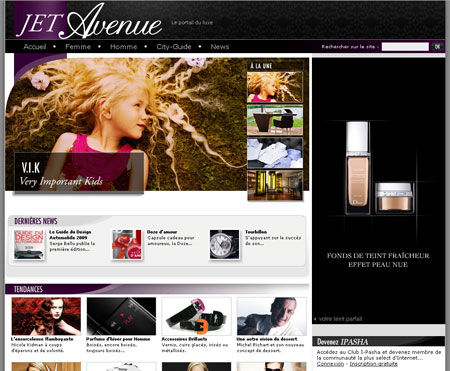This screenshot has height=371, width=450.
Task: Select the blonde girl thumbnail under À la une
Action: click(275, 87)
